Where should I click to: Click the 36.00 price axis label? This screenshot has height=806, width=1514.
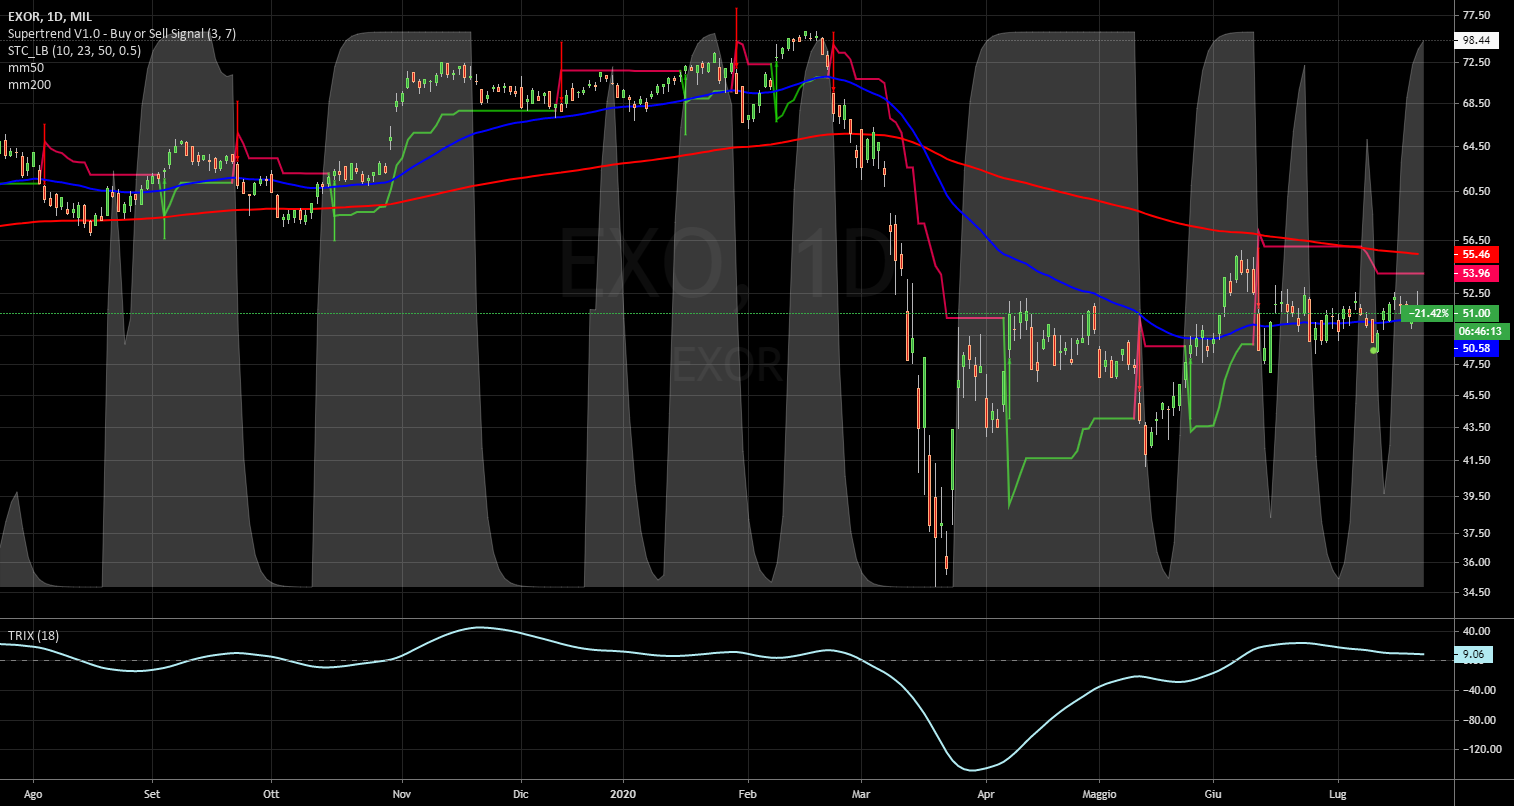point(1476,562)
